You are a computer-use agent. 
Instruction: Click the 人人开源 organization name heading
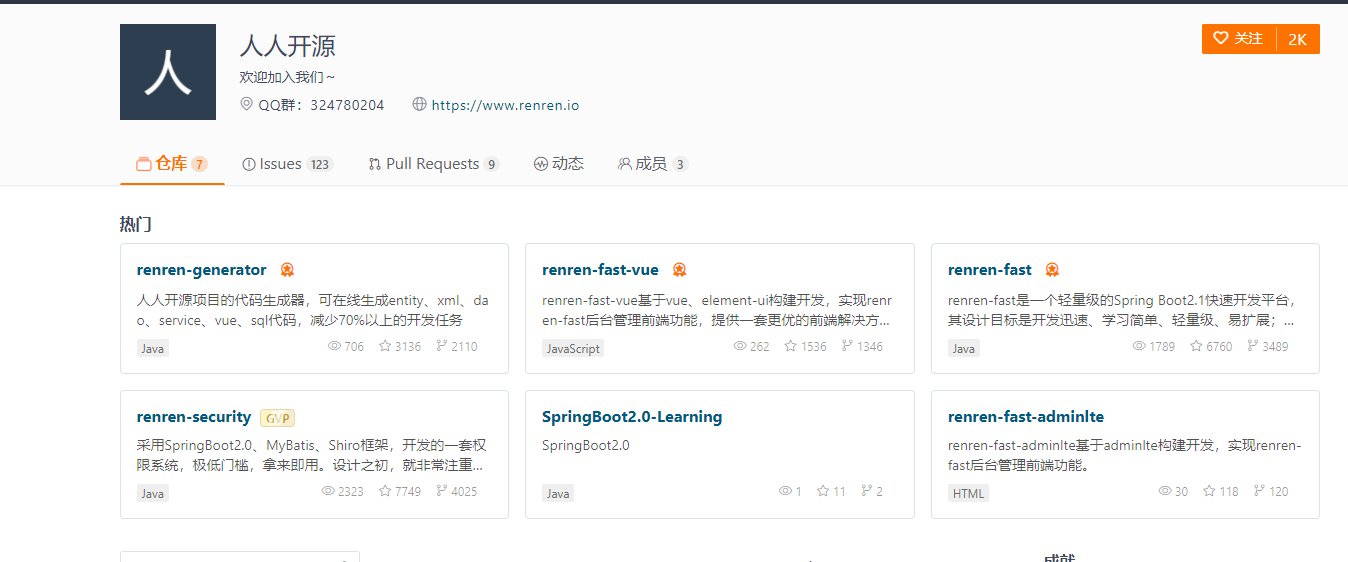coord(288,45)
